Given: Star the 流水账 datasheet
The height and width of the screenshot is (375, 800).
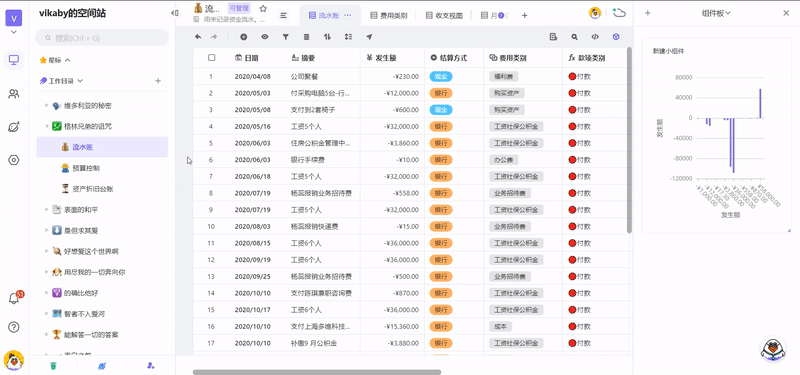Looking at the screenshot, I should (x=263, y=9).
